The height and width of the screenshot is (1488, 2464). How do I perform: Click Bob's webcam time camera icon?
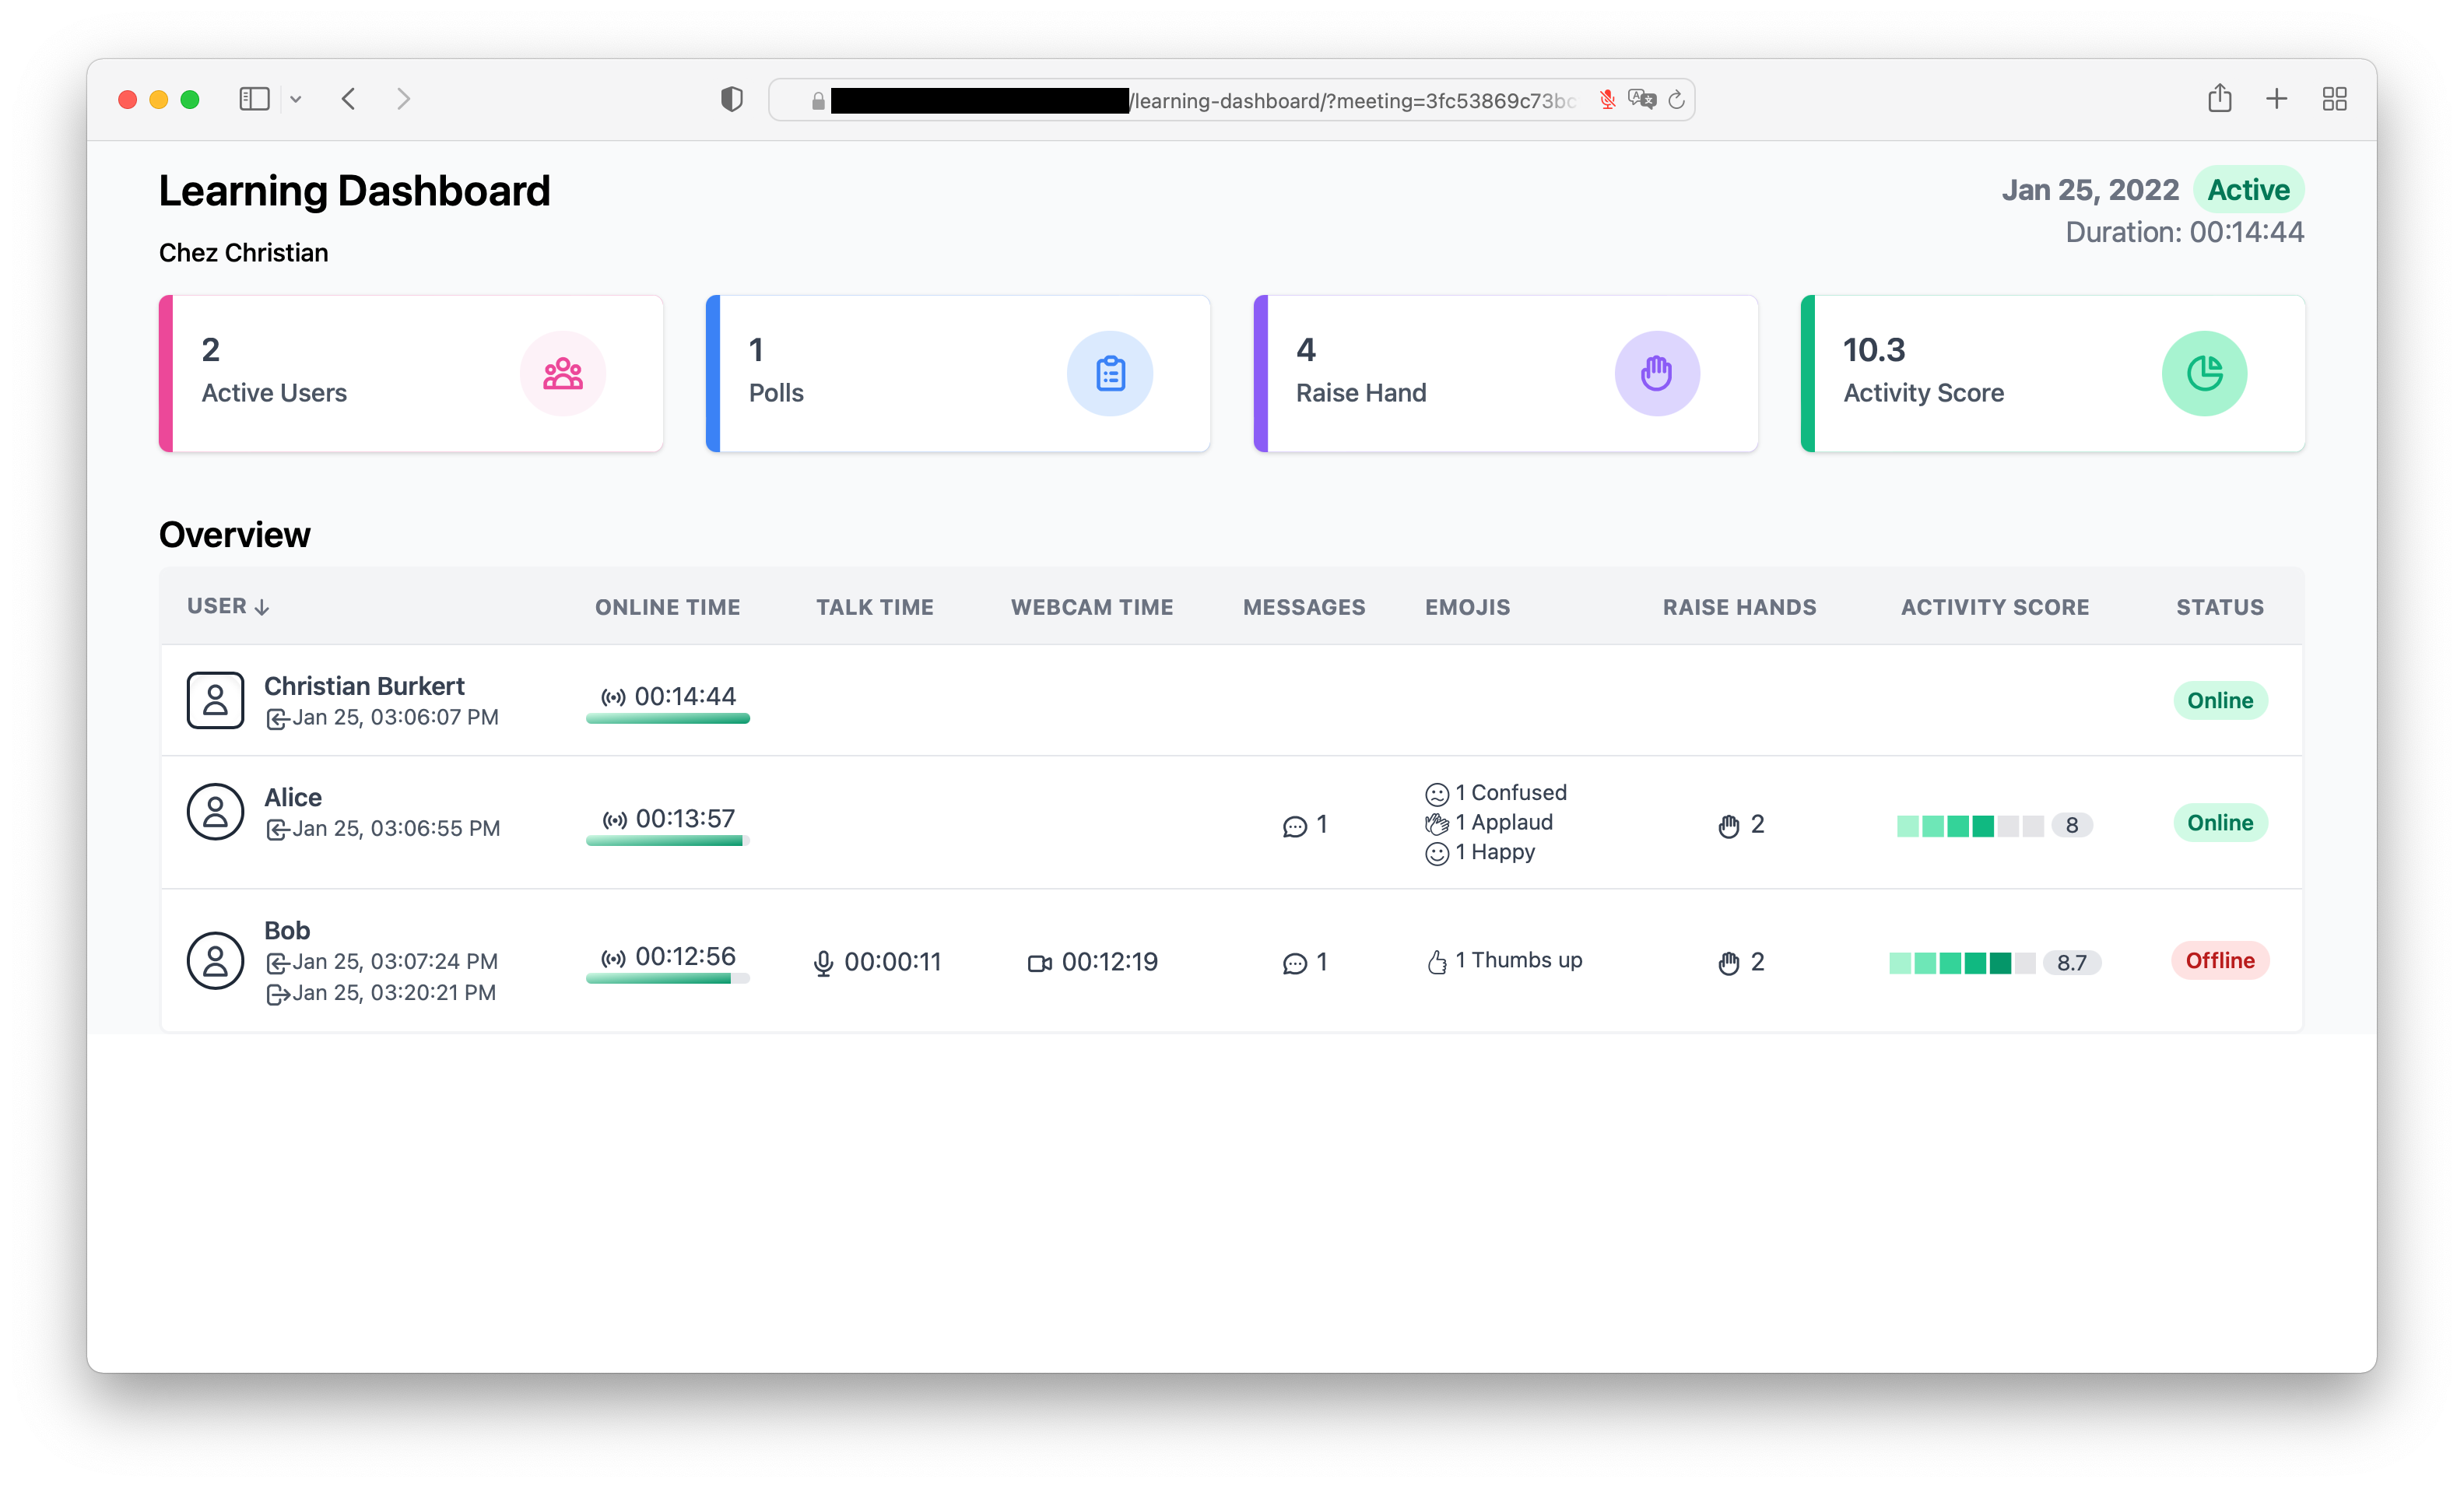[1040, 963]
